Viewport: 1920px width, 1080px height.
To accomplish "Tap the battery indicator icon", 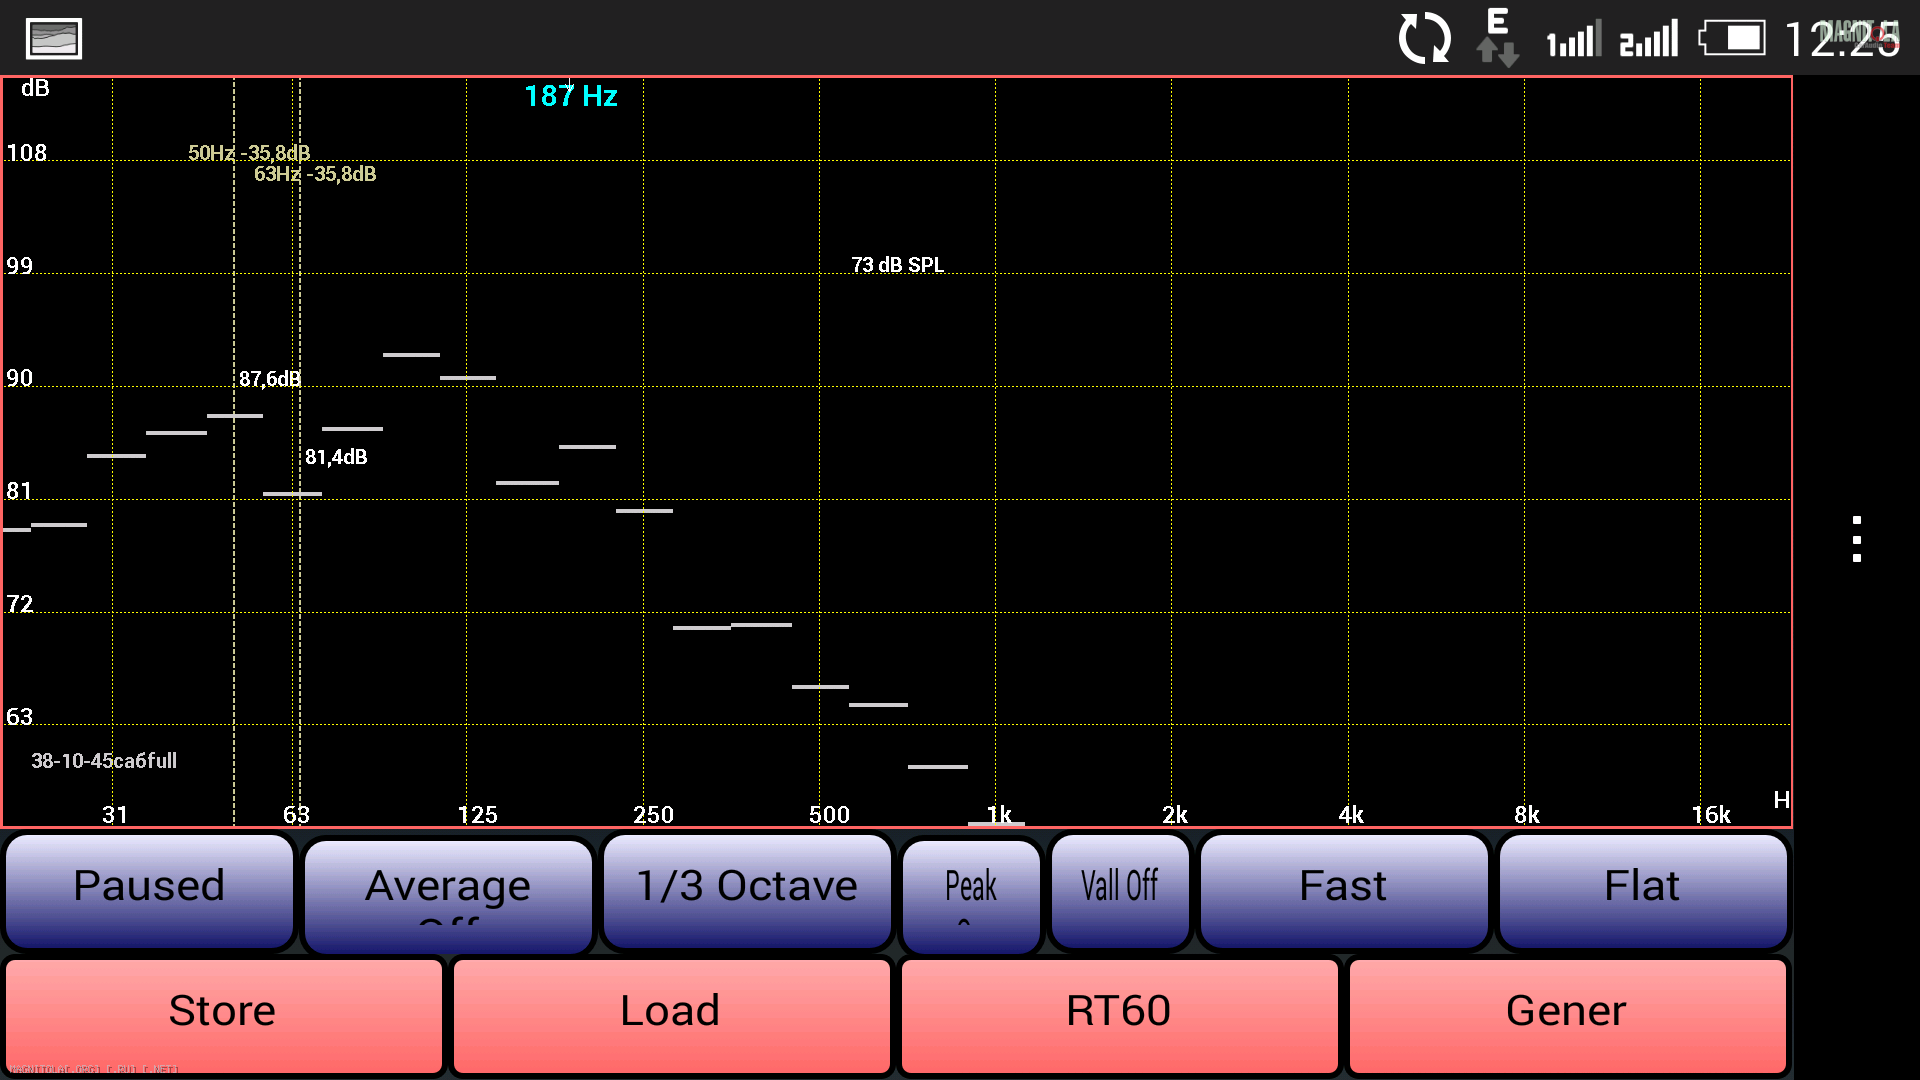I will click(x=1732, y=39).
